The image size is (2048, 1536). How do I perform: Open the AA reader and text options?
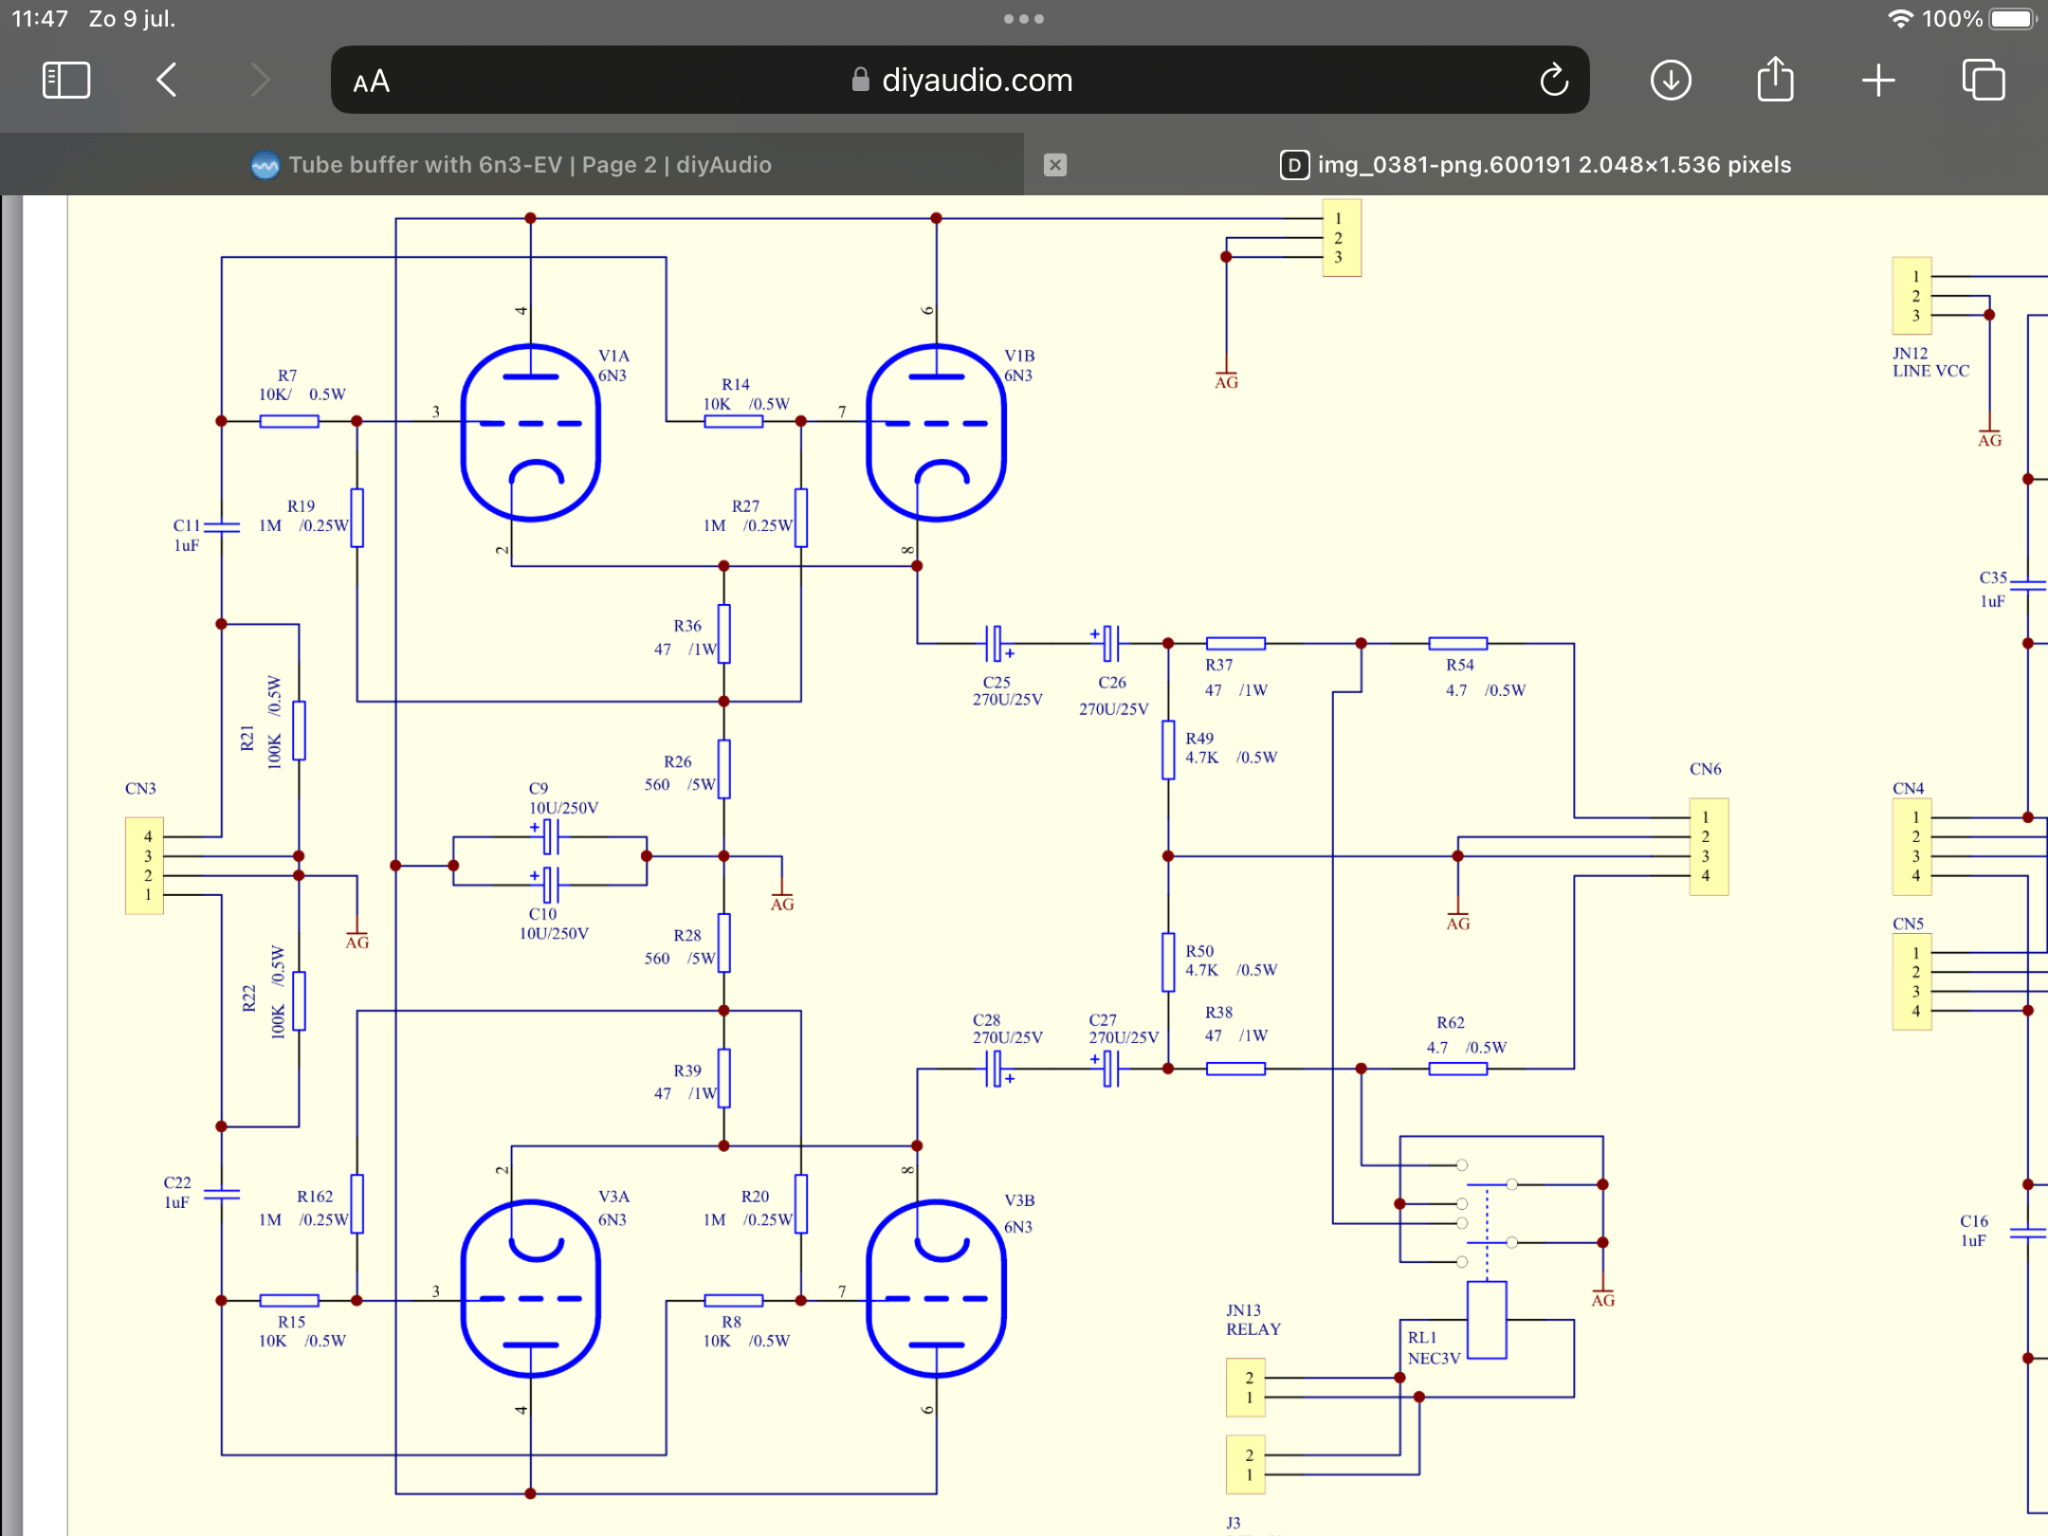coord(371,81)
